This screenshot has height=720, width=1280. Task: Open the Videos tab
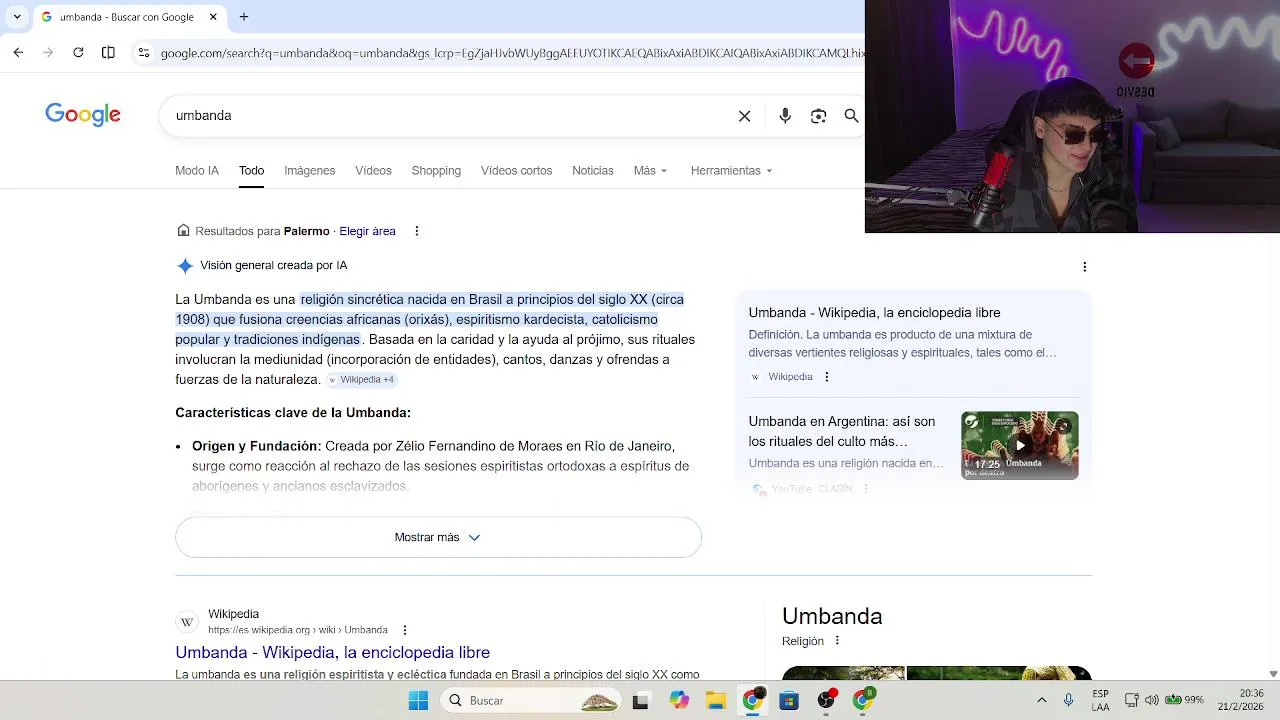(x=373, y=170)
